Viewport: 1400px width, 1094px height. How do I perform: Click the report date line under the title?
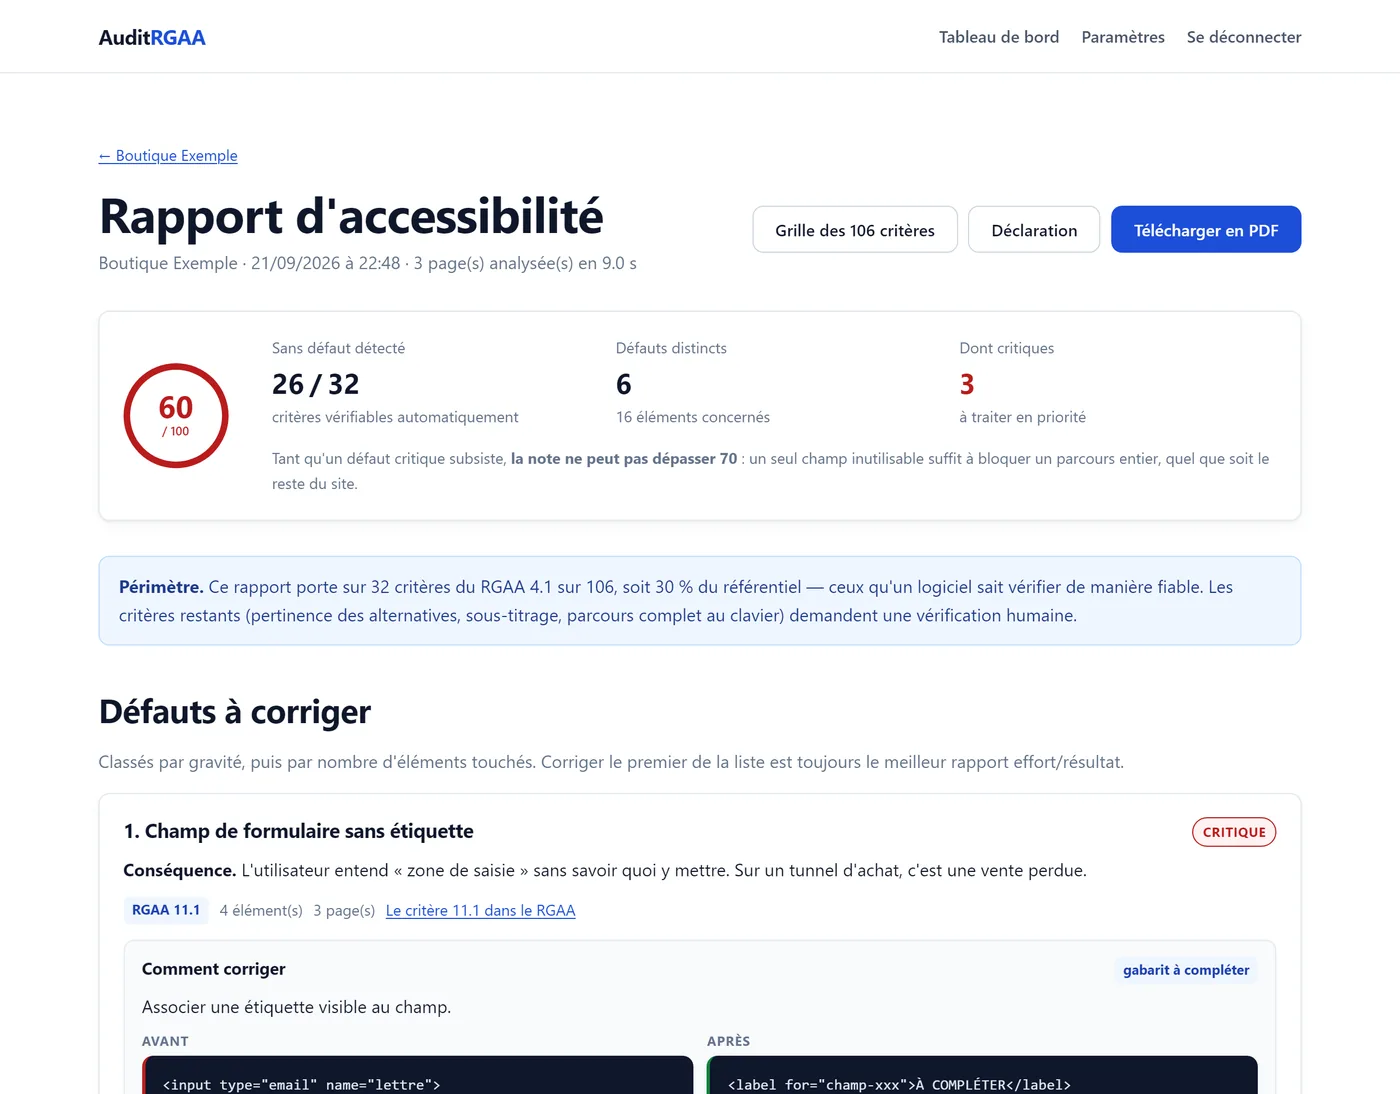367,263
